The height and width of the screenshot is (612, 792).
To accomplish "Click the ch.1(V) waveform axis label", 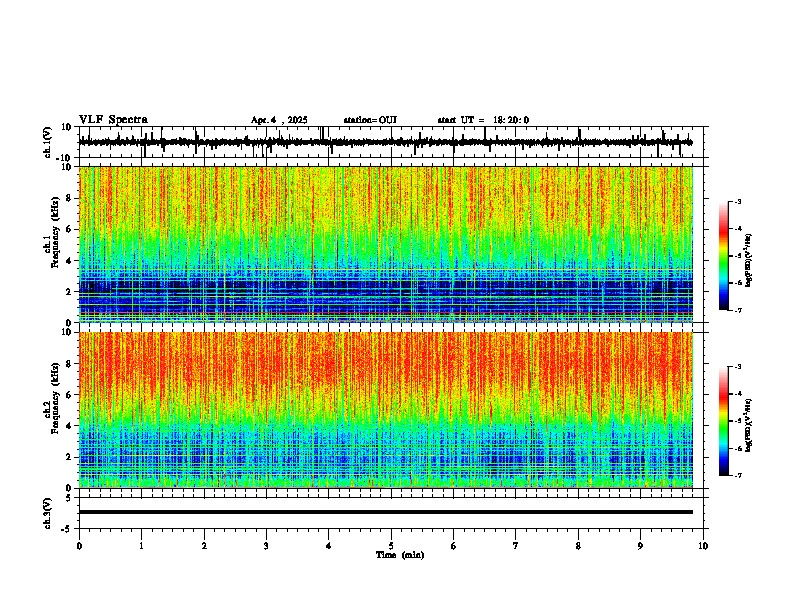I will pos(48,142).
